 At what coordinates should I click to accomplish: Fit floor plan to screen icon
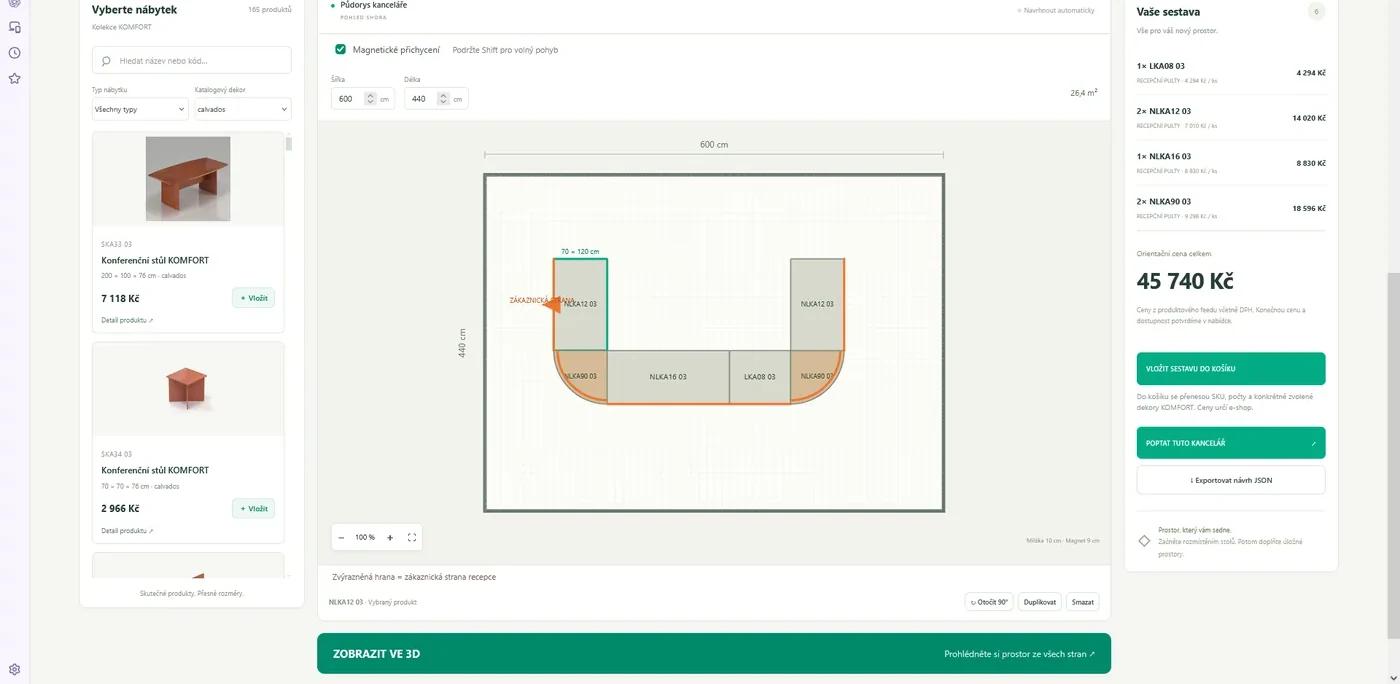412,537
